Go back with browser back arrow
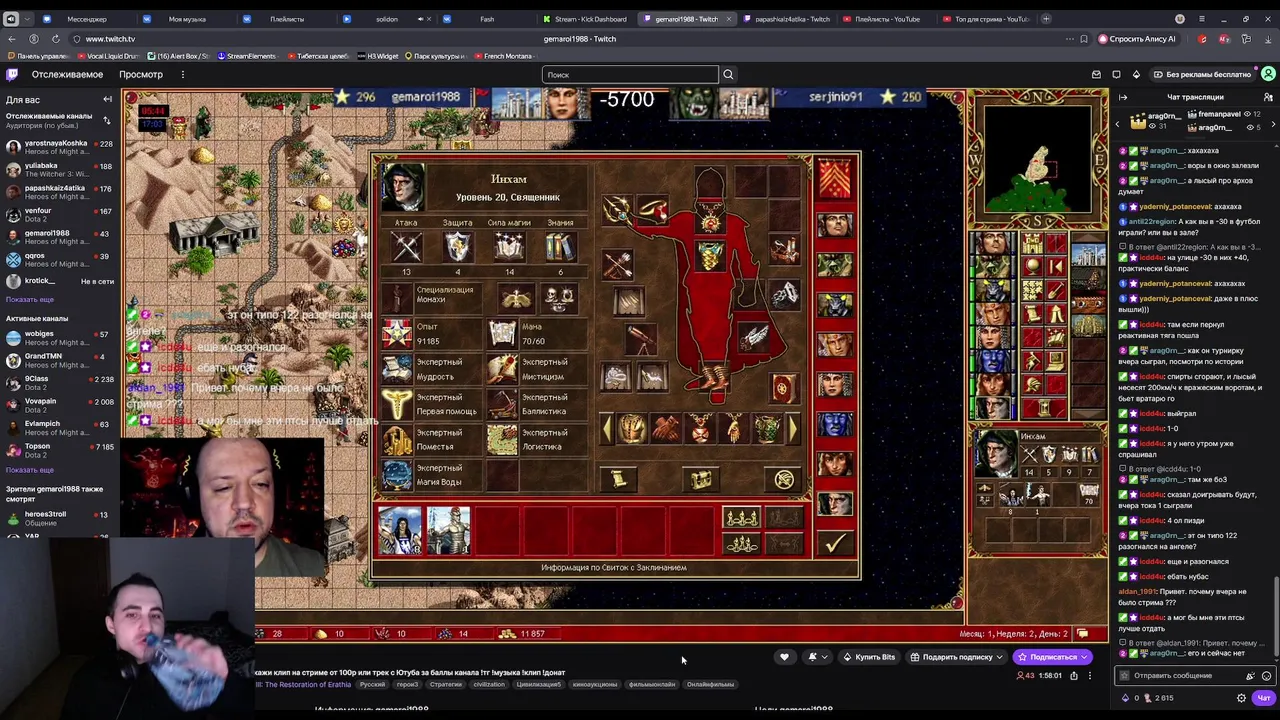The height and width of the screenshot is (720, 1280). pyautogui.click(x=11, y=39)
